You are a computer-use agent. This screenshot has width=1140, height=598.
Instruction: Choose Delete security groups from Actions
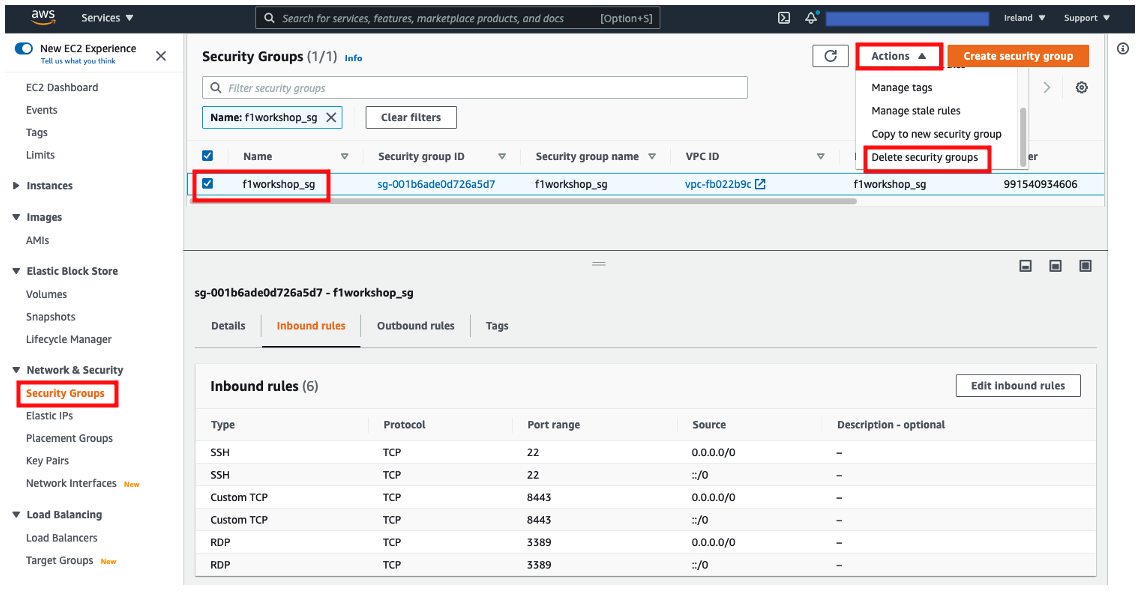coord(925,158)
